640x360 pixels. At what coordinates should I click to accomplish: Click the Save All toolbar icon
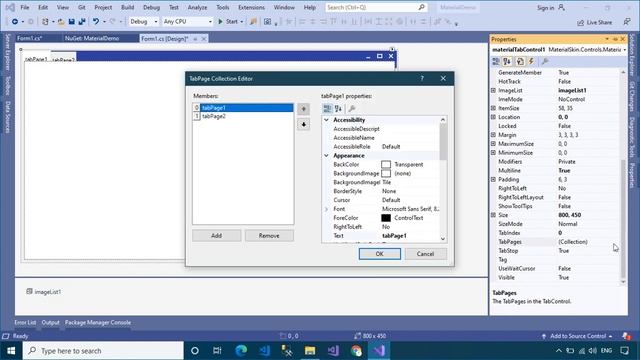tap(82, 22)
